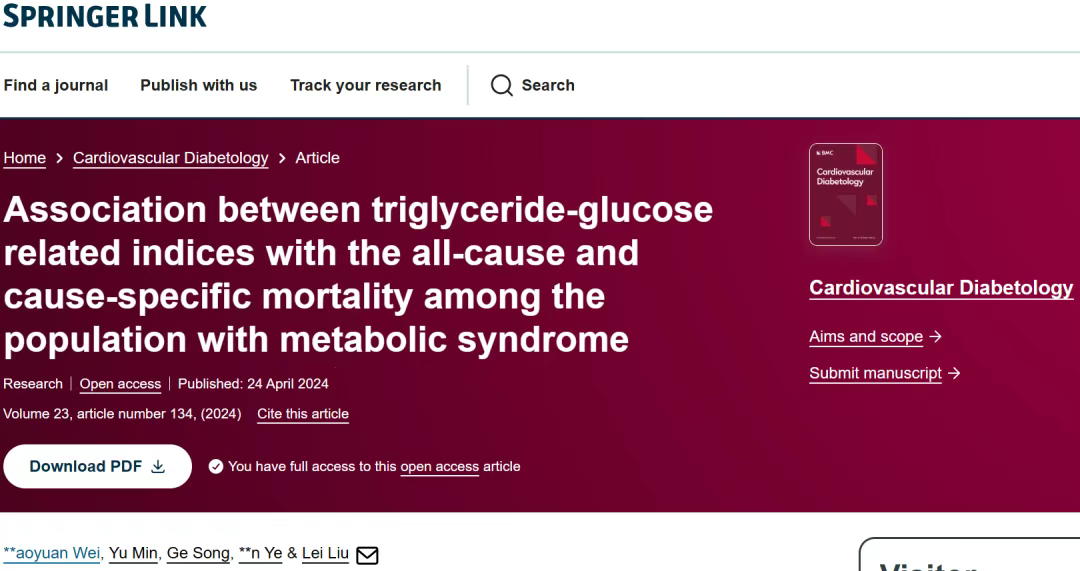View author Ge Song's details
Viewport: 1080px width, 571px height.
click(198, 554)
